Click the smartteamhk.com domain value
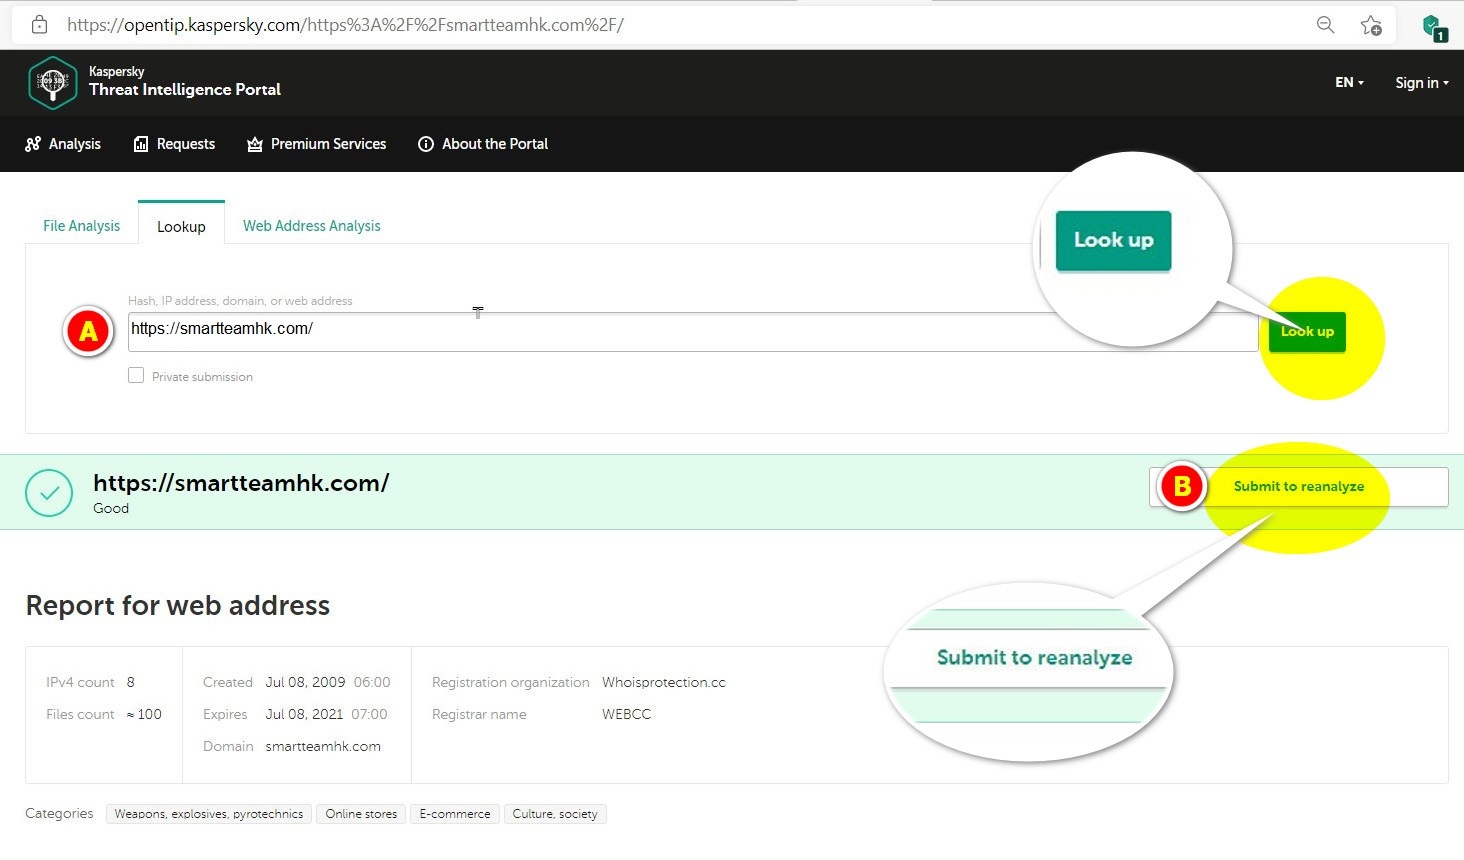The image size is (1464, 860). [323, 746]
